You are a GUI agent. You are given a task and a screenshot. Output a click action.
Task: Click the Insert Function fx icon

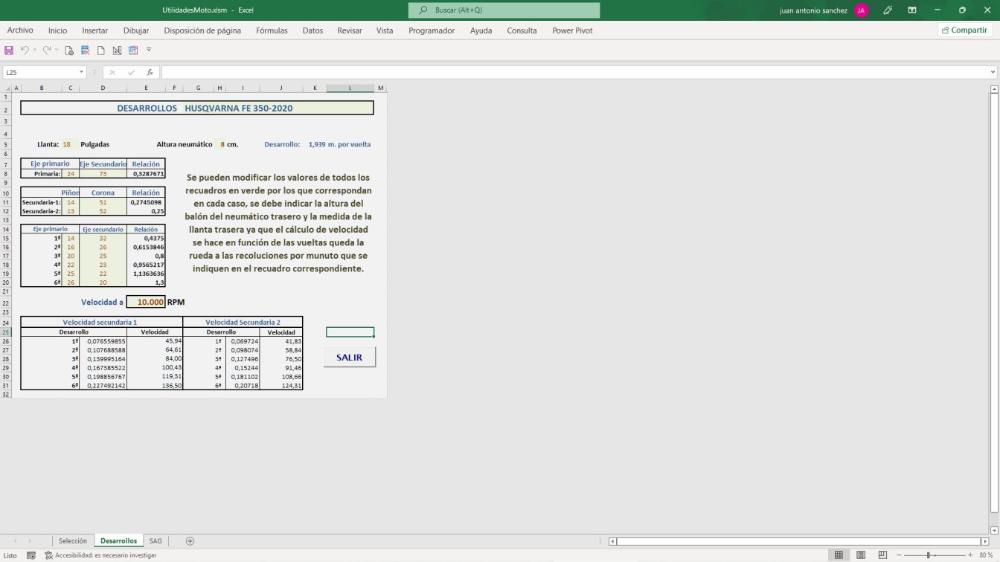coord(150,72)
